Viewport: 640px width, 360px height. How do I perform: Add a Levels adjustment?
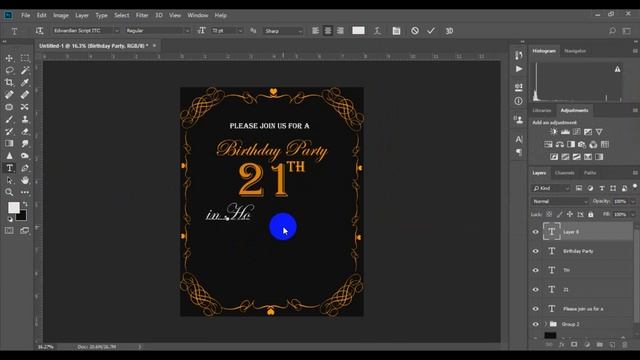click(x=565, y=132)
